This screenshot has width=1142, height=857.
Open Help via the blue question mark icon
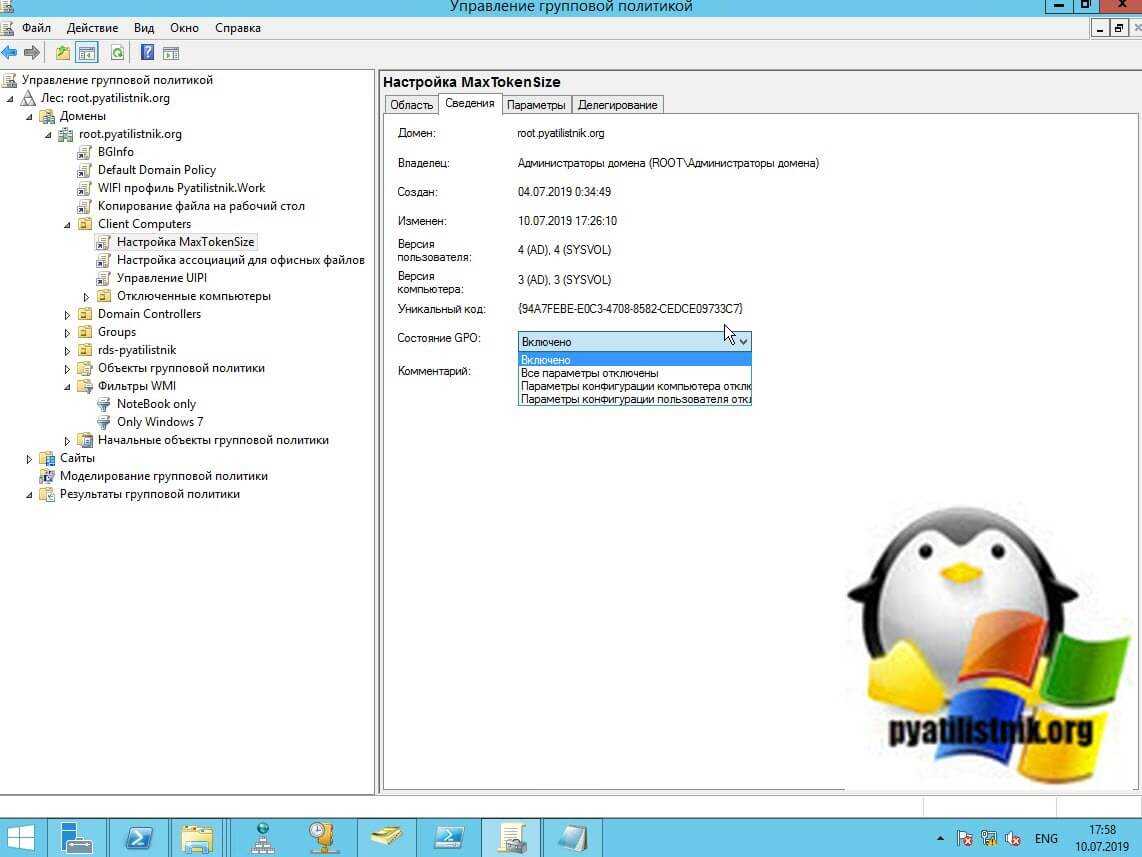coord(147,53)
